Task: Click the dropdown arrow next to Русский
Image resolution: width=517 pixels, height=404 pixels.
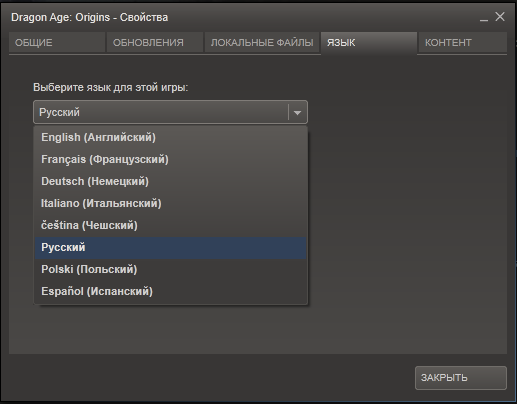Action: point(297,113)
